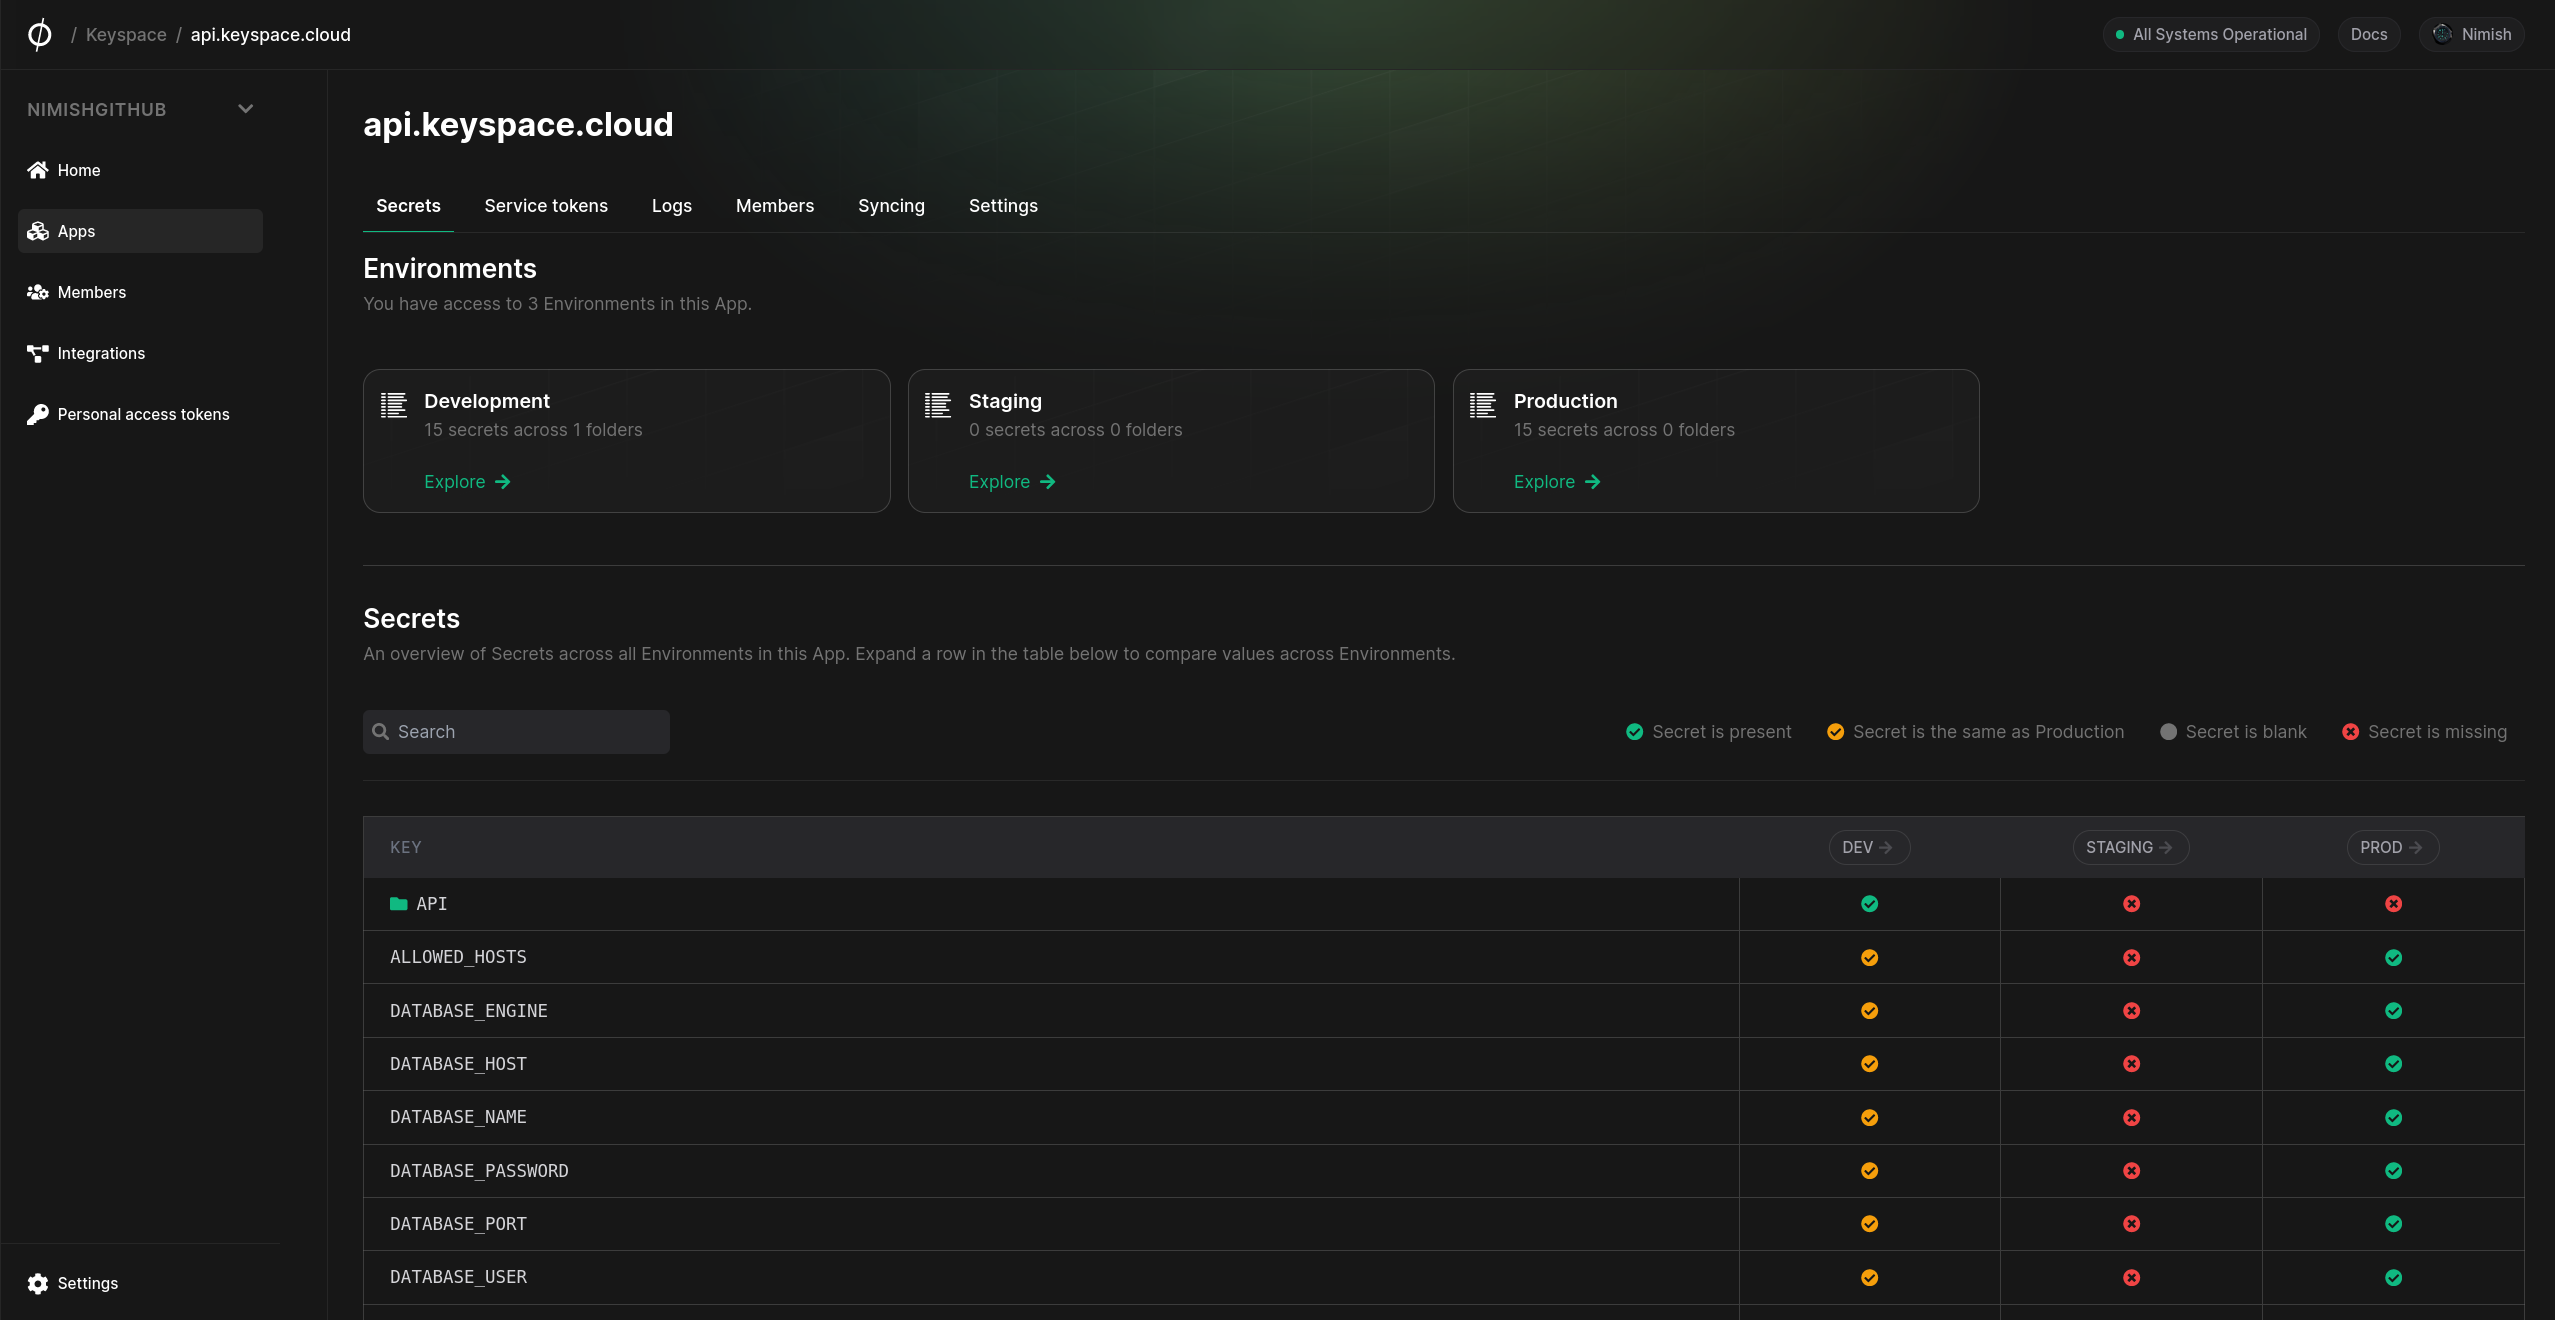Click the Phase logo icon in header
The width and height of the screenshot is (2555, 1320).
[39, 35]
